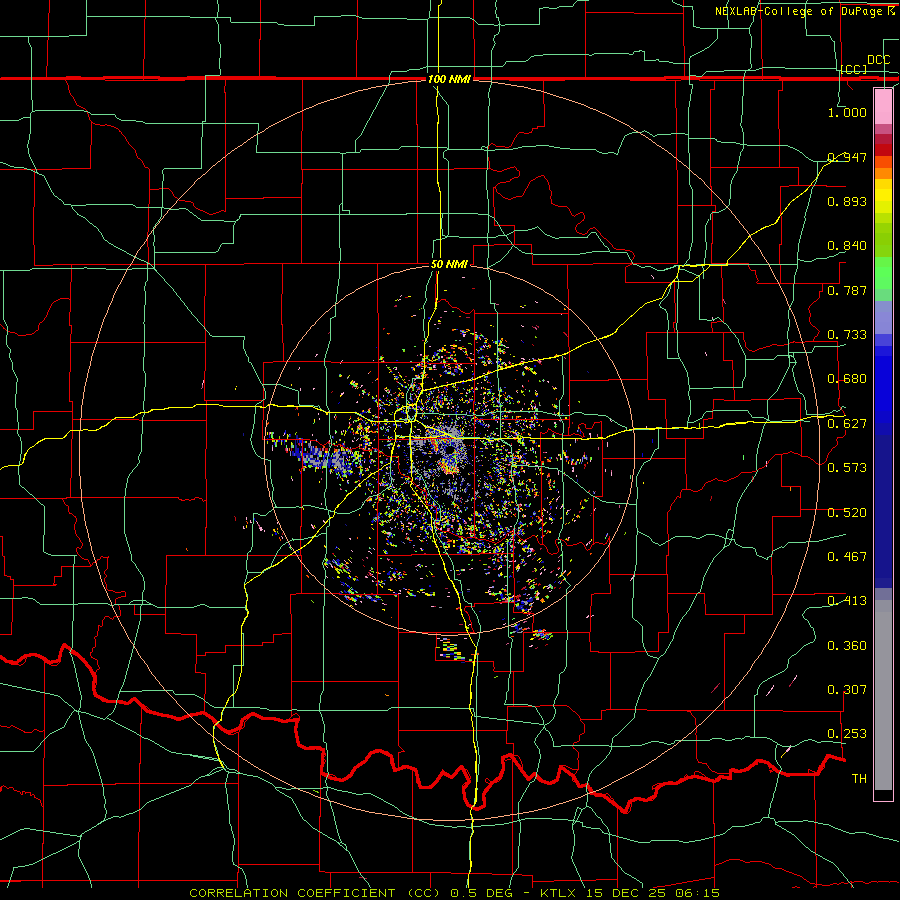This screenshot has height=900, width=900.
Task: Click the 0.253 legend value
Action: 847,734
